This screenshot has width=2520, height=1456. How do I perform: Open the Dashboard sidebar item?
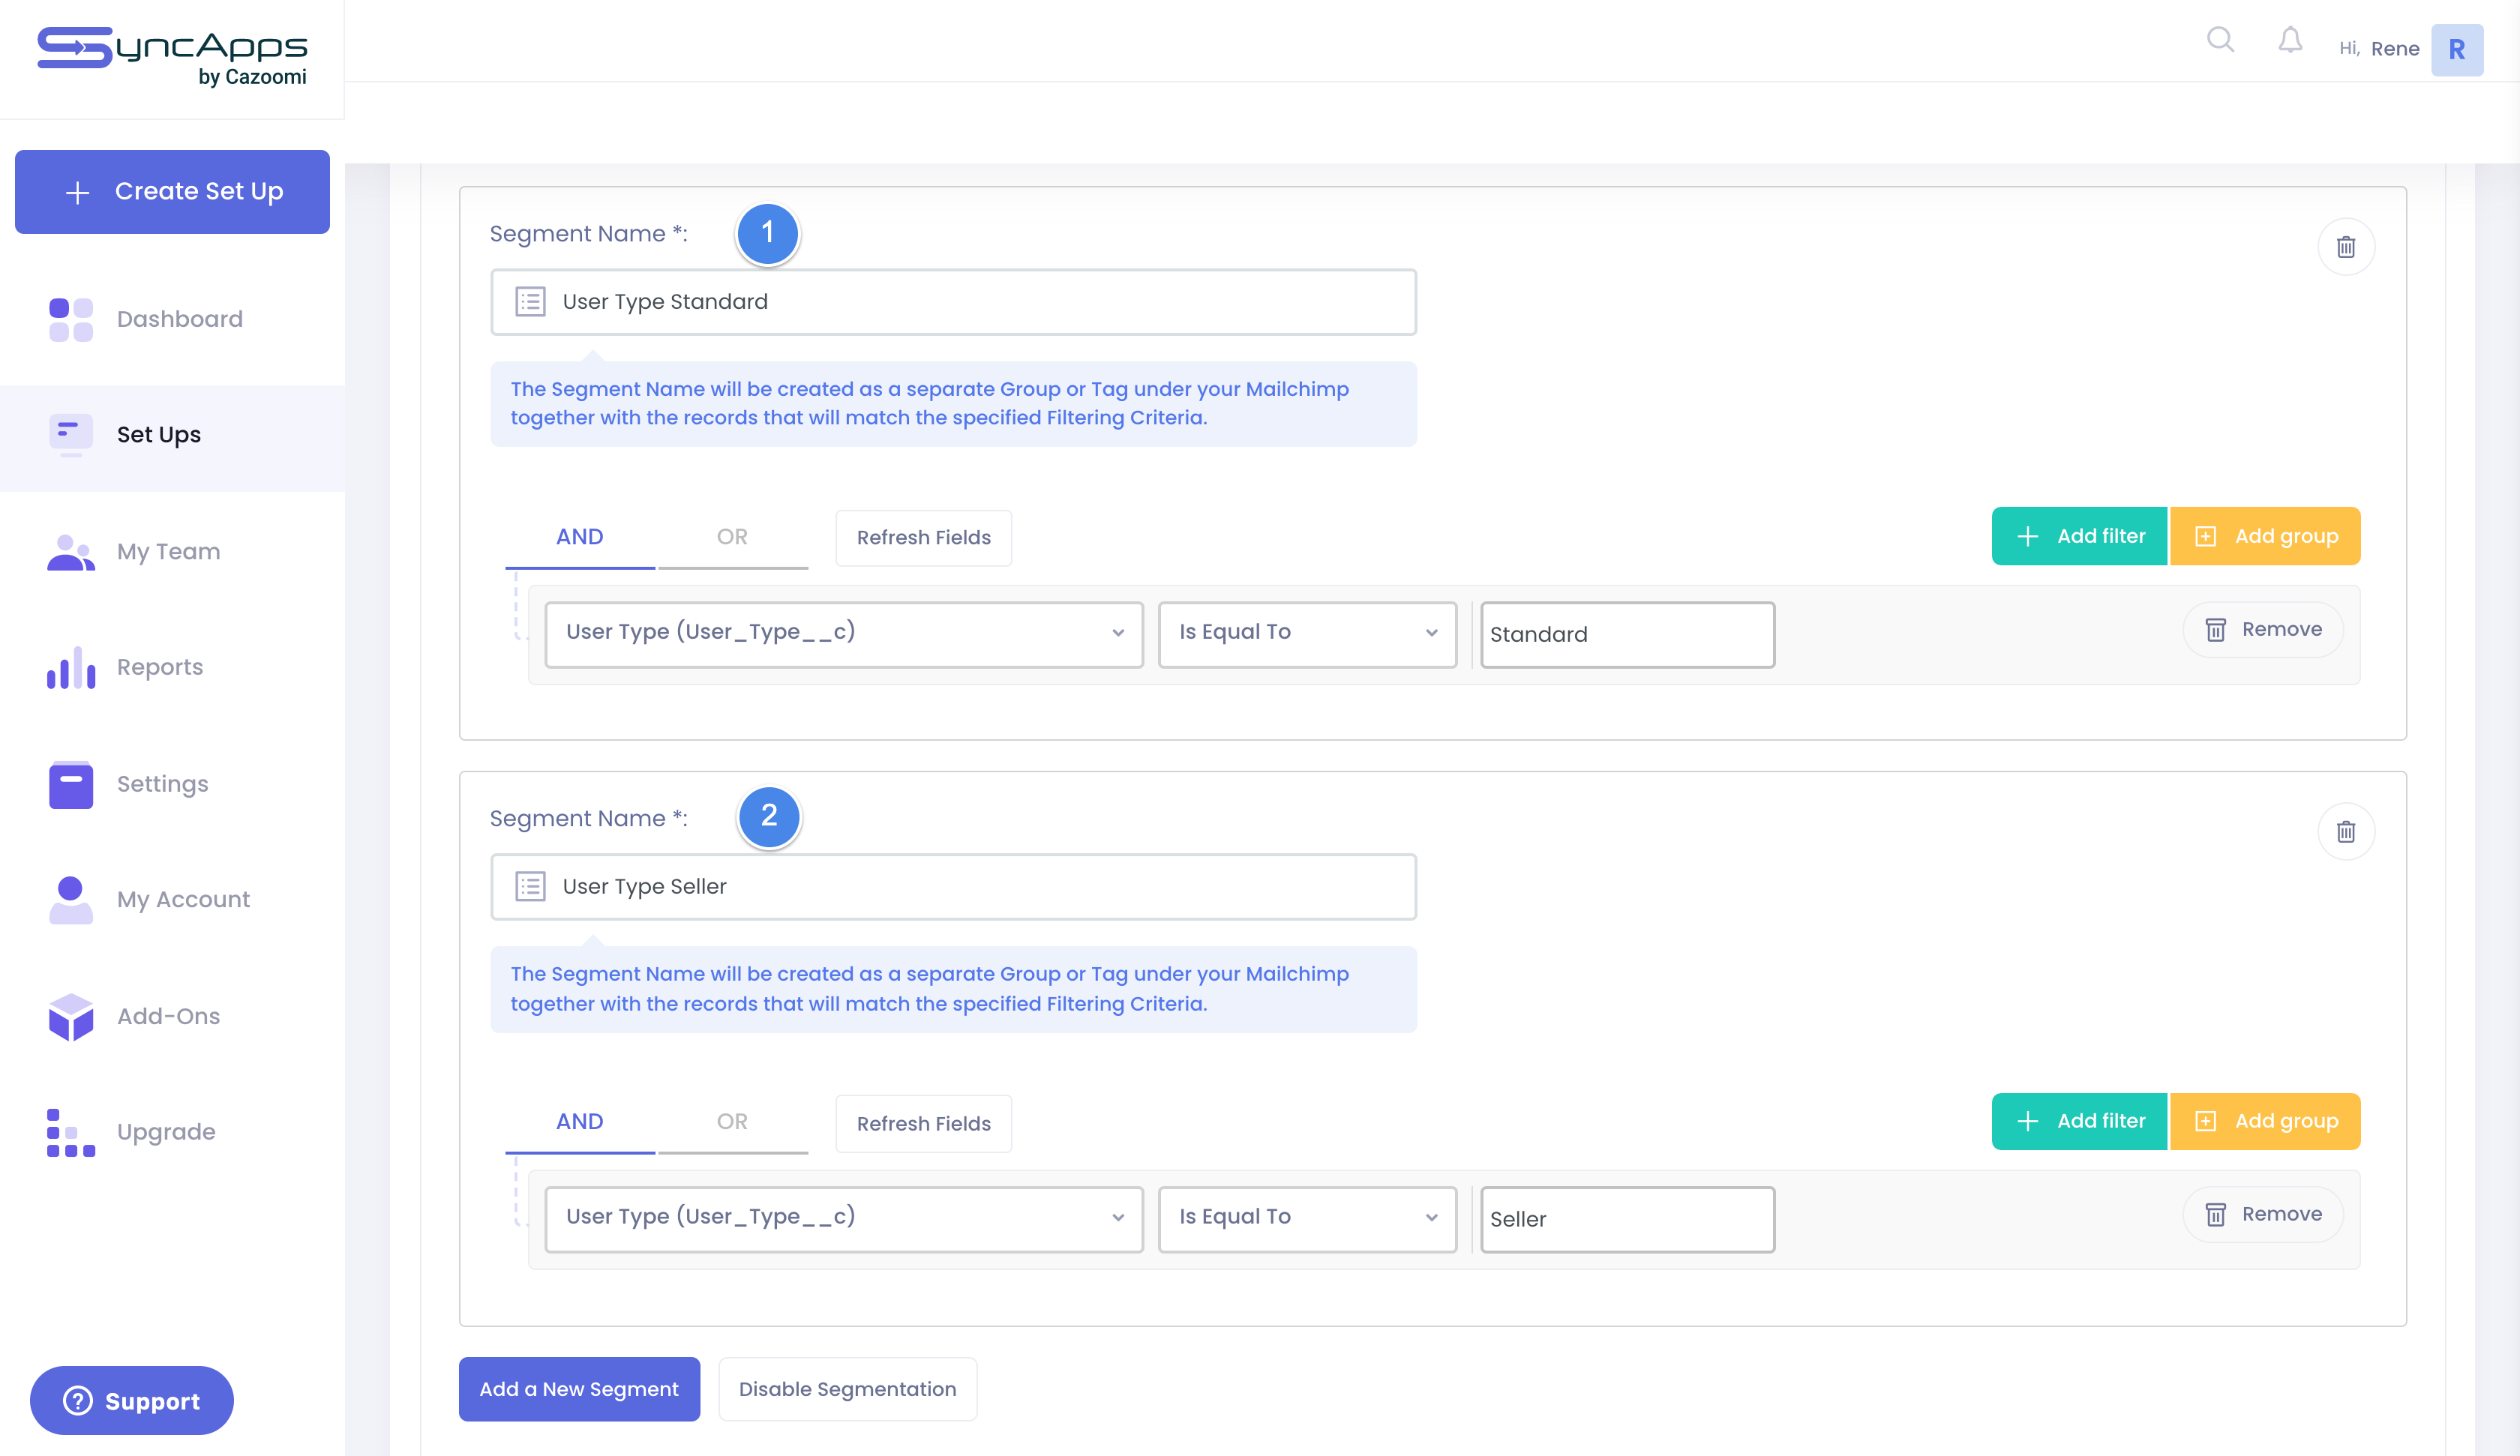coord(179,319)
